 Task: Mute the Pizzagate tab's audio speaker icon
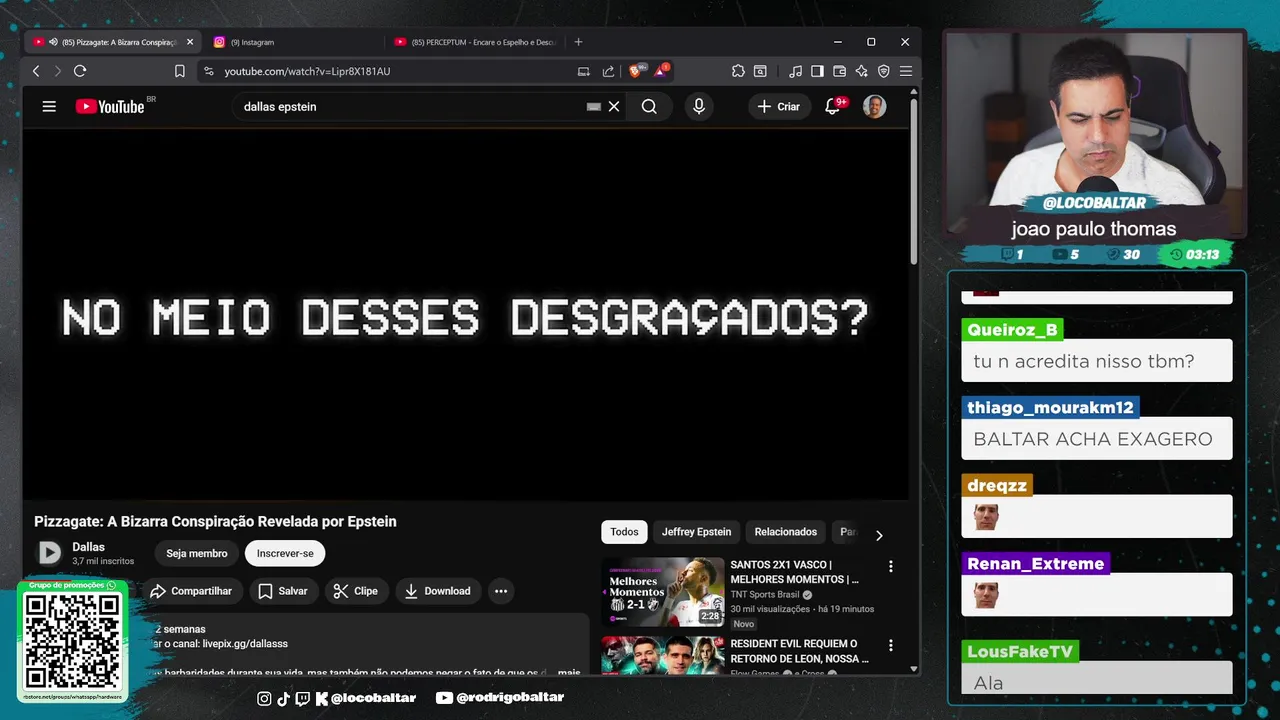pos(53,42)
